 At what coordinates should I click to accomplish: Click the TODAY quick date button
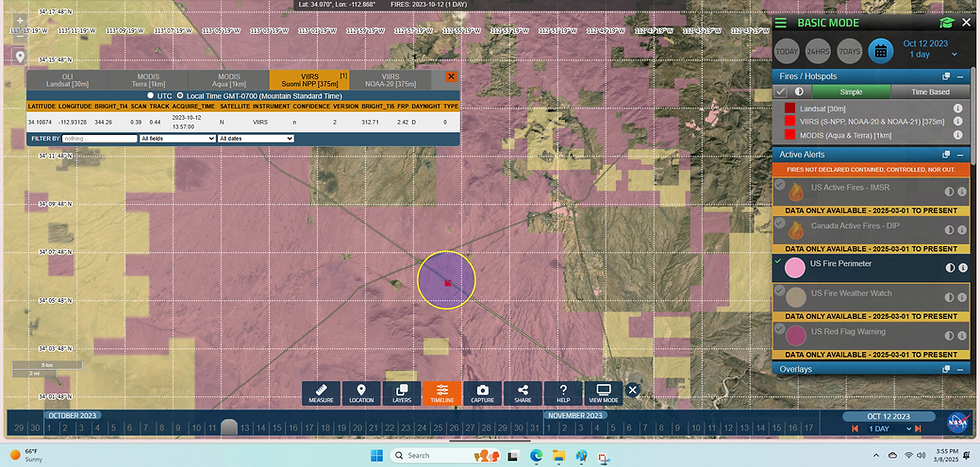787,51
